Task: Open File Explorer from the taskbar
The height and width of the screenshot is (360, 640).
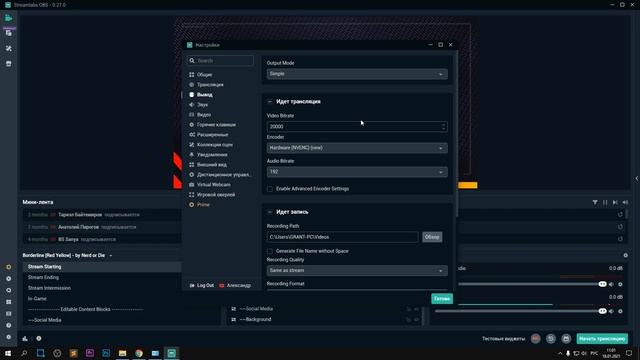Action: click(122, 353)
